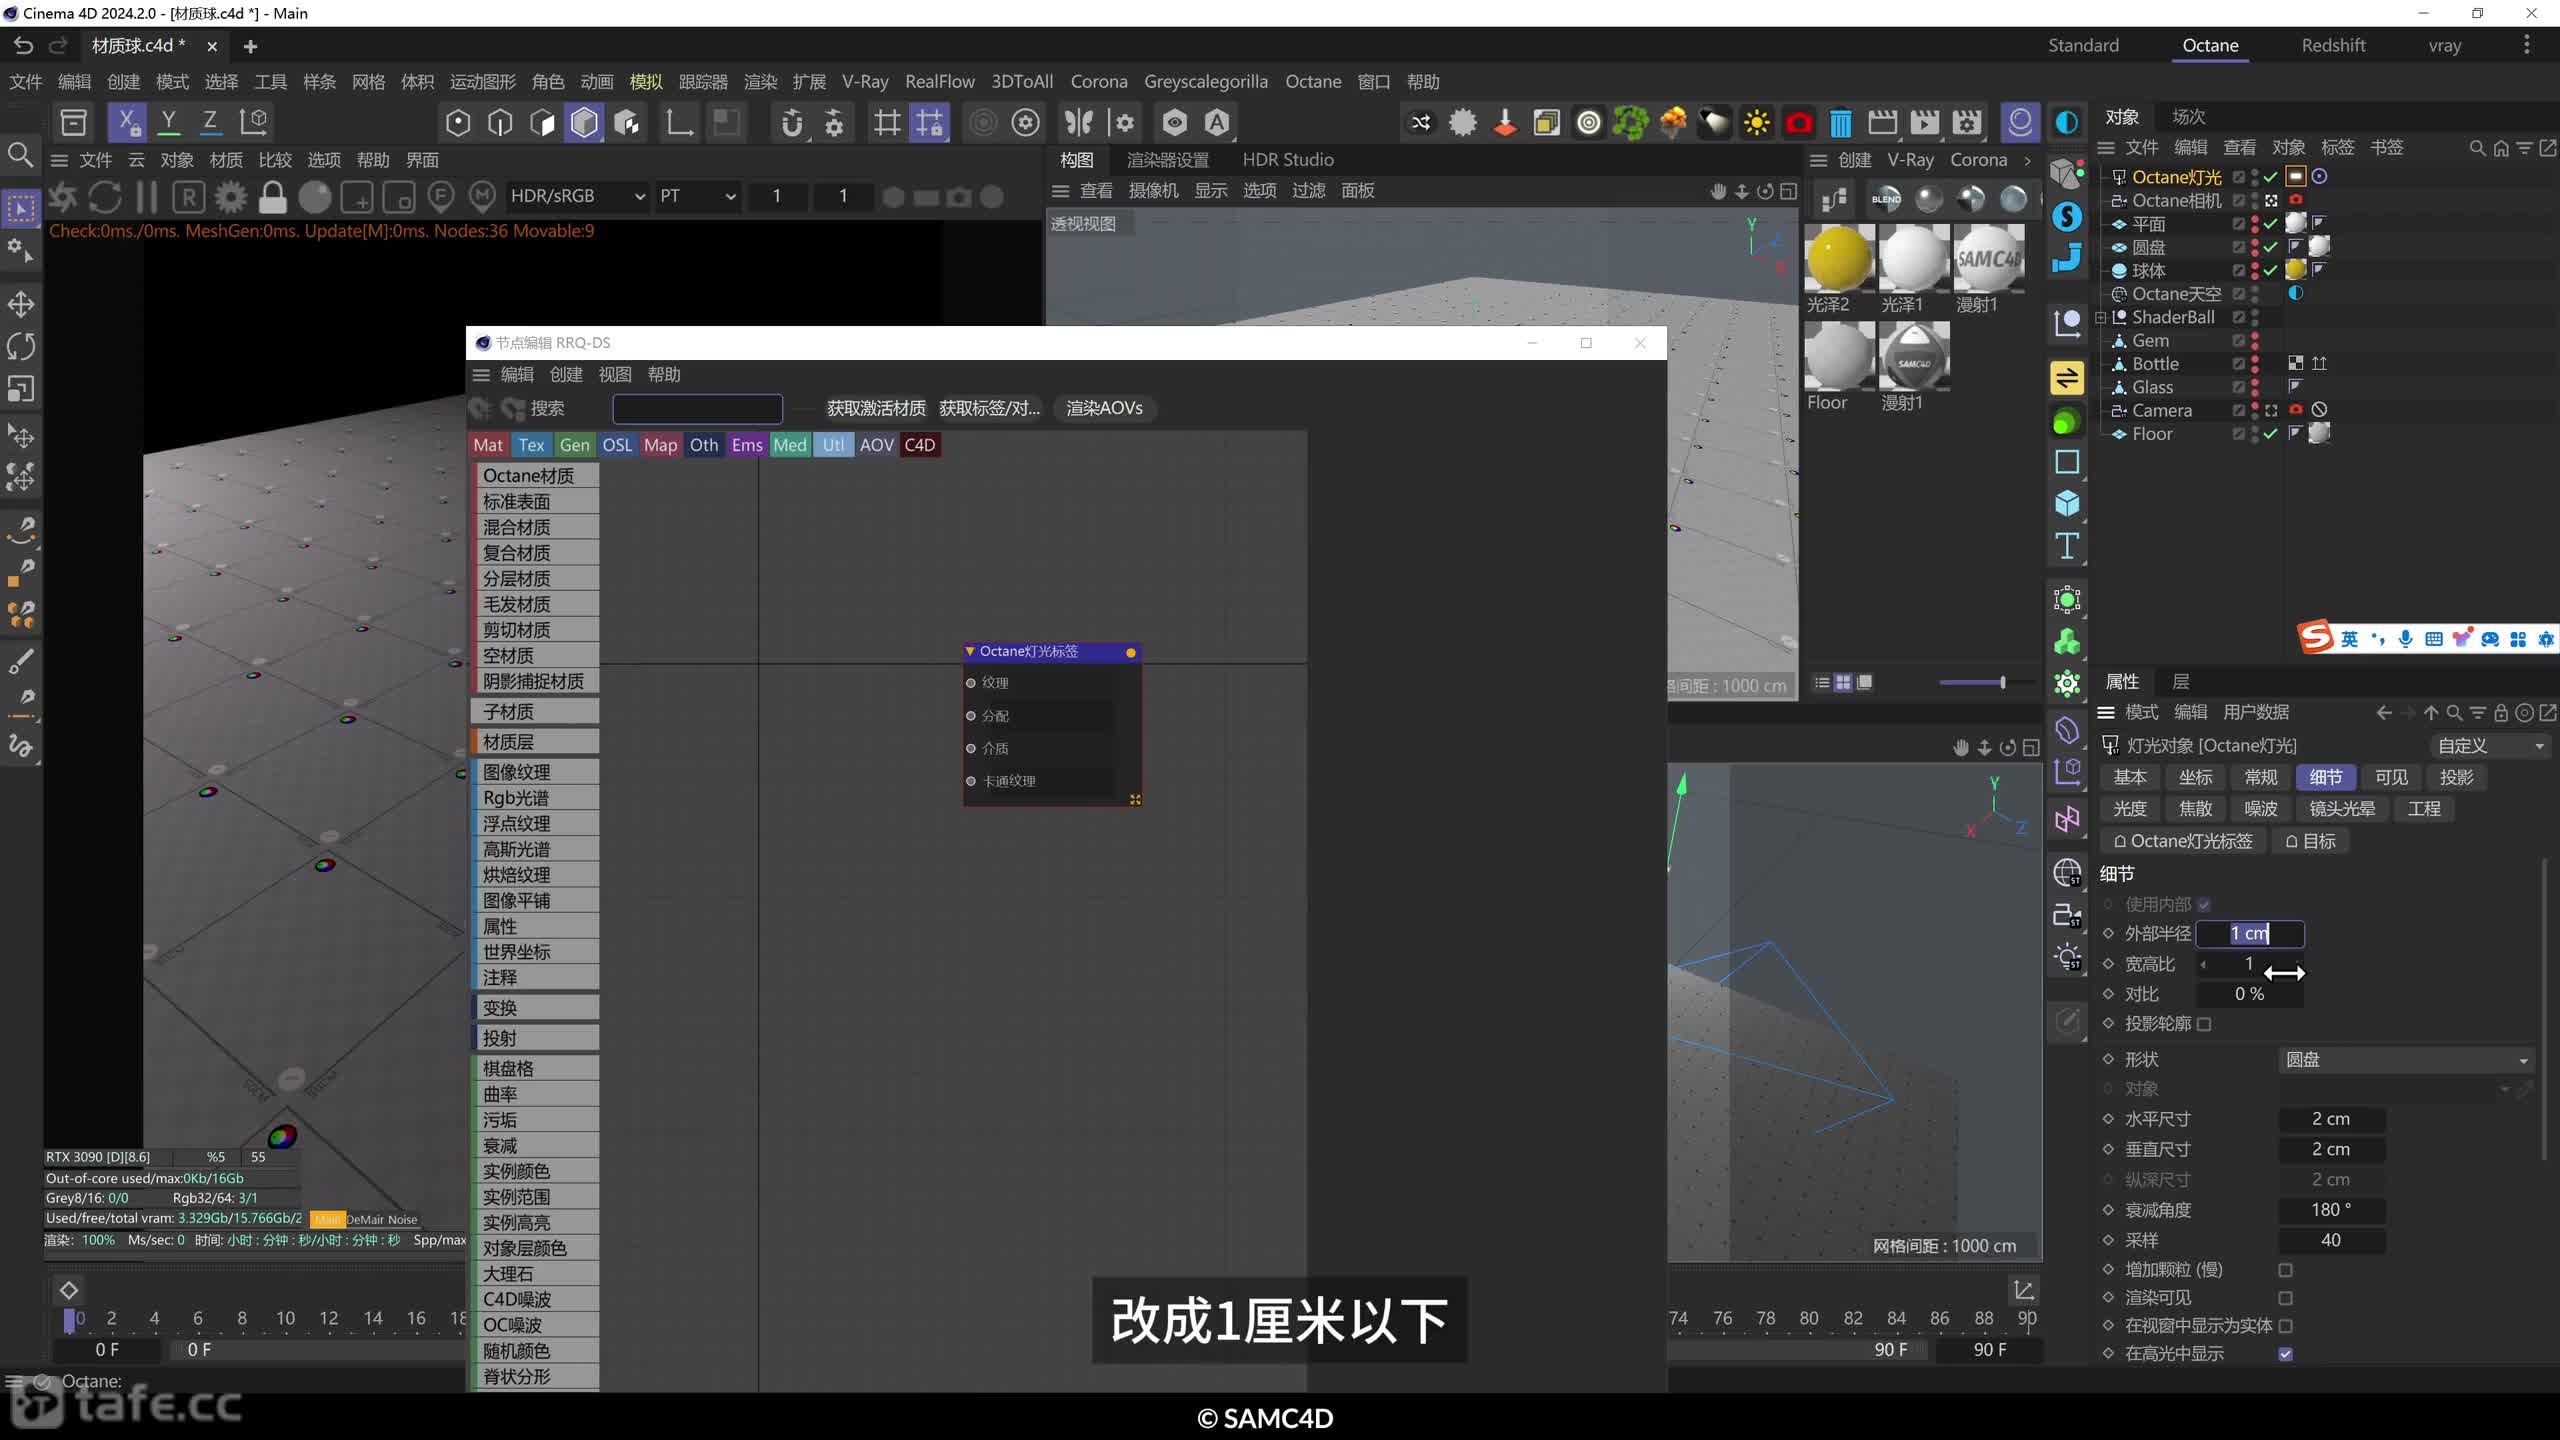Select the Rotate tool in left toolbar

[x=21, y=346]
